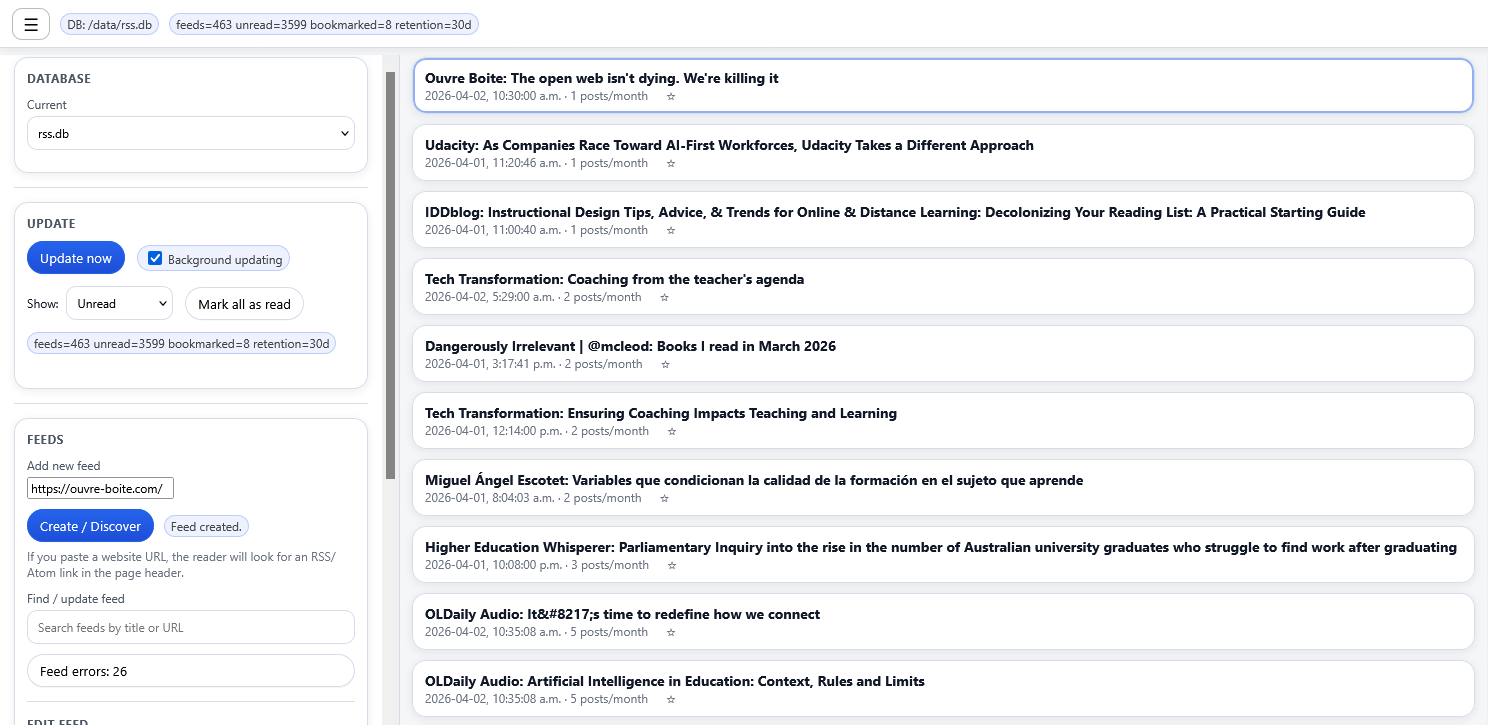Star the Dangerously Irrelevant Books post
Screen dimensions: 1488x725
click(x=665, y=365)
